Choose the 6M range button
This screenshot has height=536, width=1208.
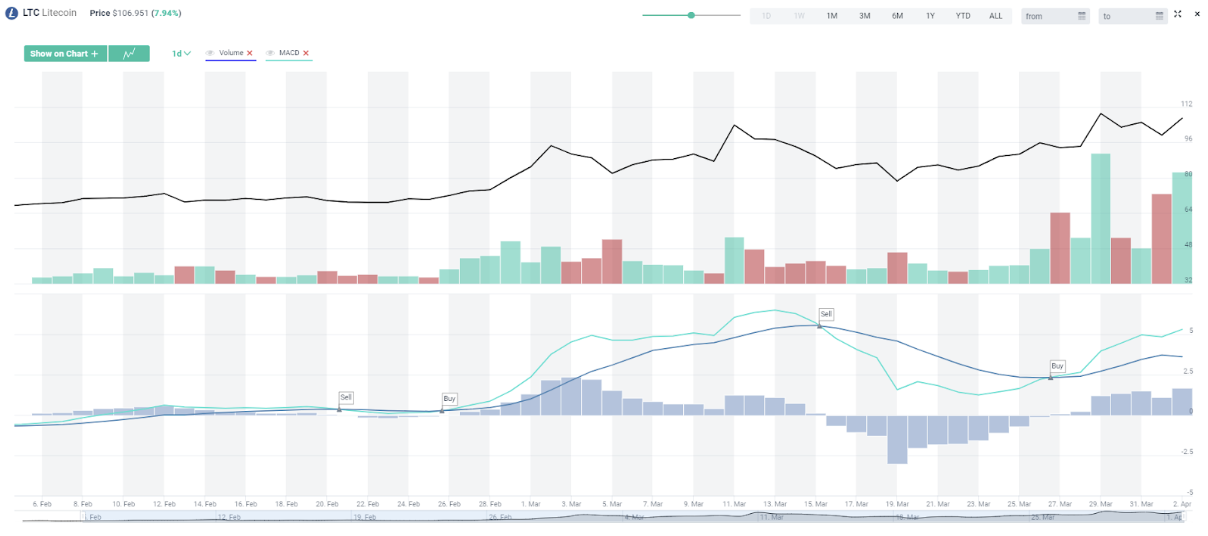tap(897, 16)
